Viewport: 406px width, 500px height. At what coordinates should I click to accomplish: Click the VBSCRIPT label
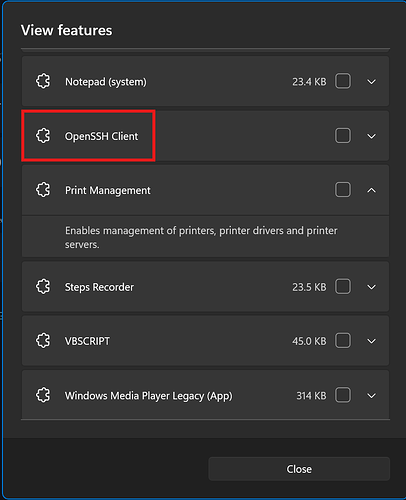pyautogui.click(x=87, y=341)
